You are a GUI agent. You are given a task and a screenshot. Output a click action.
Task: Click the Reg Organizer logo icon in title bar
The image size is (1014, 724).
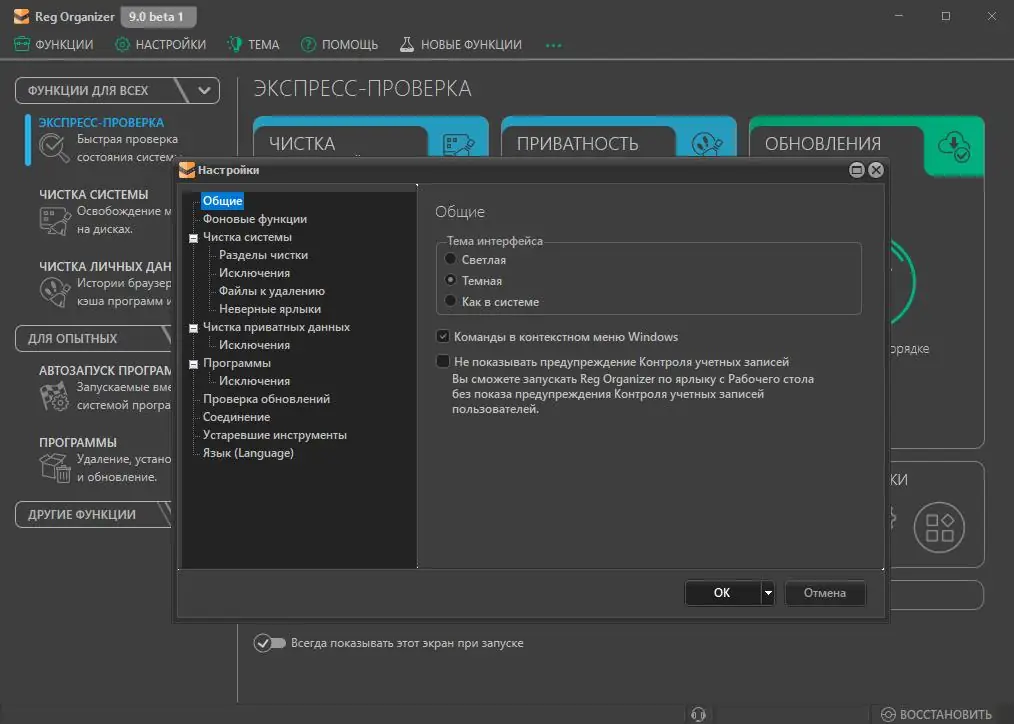point(21,16)
